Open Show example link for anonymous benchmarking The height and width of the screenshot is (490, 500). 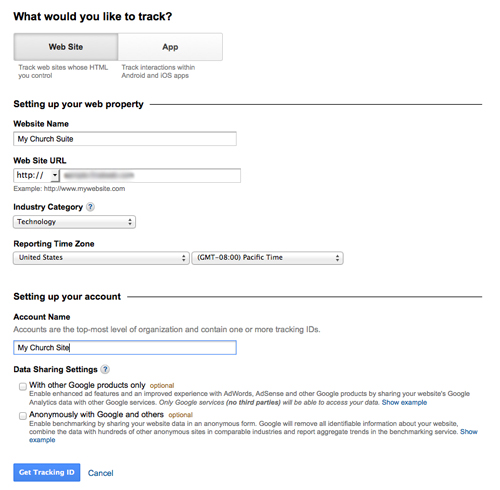[469, 432]
